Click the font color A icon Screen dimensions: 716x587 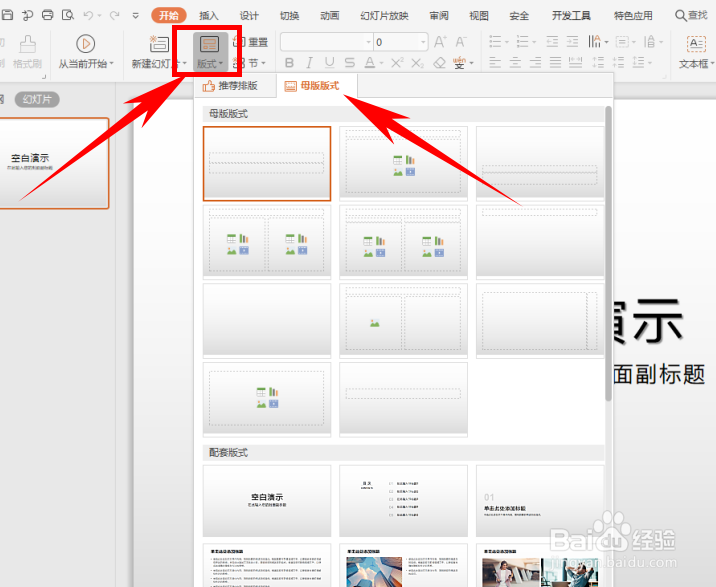point(369,63)
